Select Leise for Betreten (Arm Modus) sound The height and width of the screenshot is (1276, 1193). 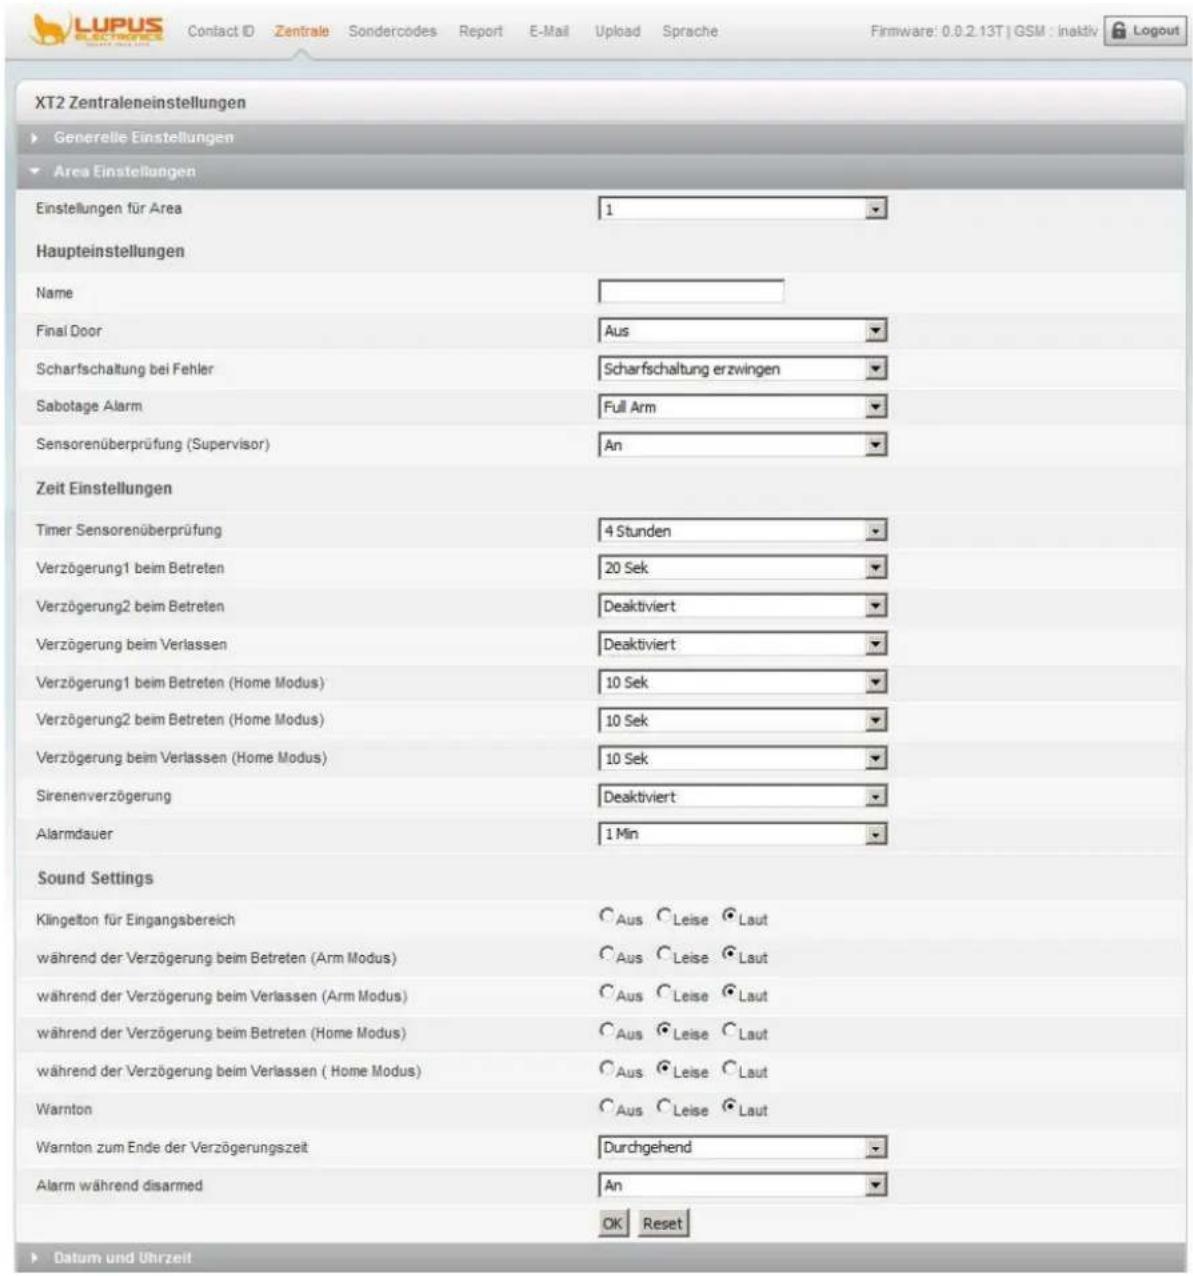tap(664, 953)
